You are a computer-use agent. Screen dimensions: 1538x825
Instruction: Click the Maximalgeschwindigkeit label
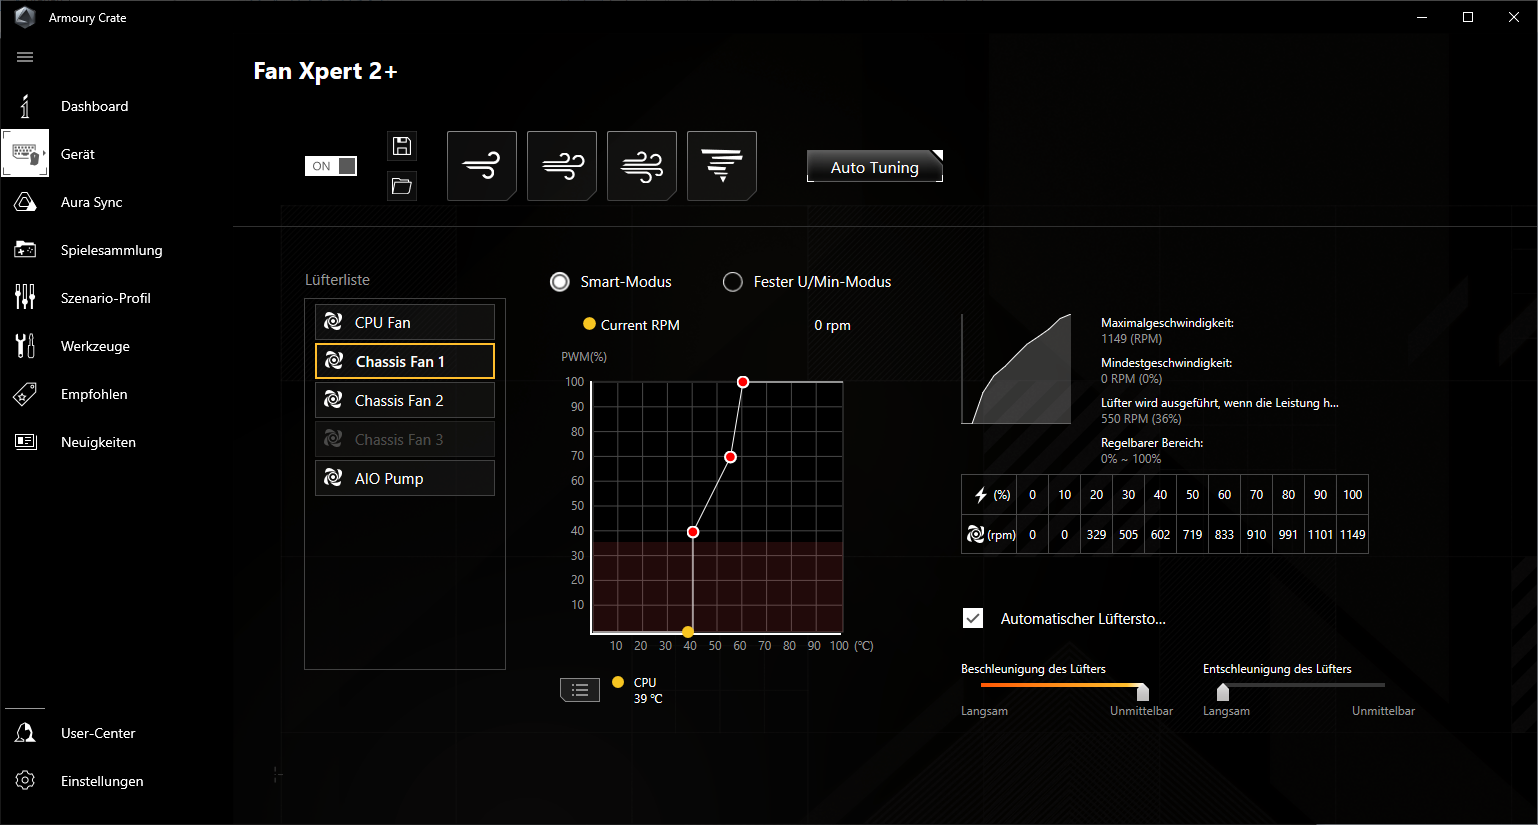click(x=1167, y=323)
